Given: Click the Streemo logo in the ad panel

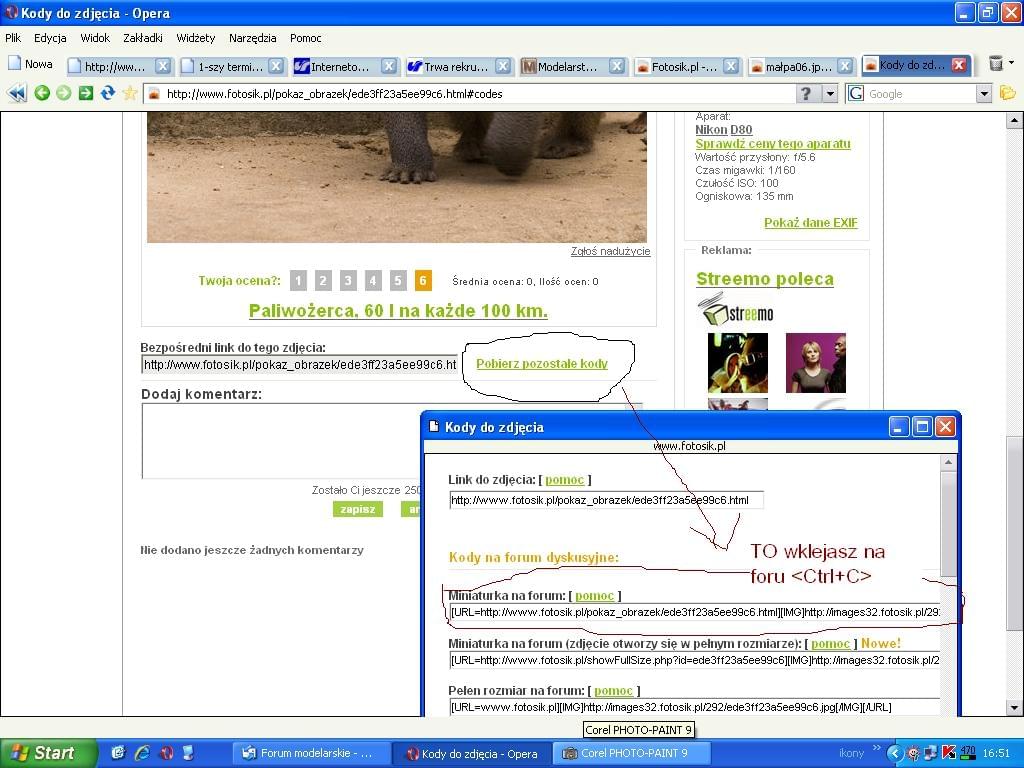Looking at the screenshot, I should click(736, 311).
